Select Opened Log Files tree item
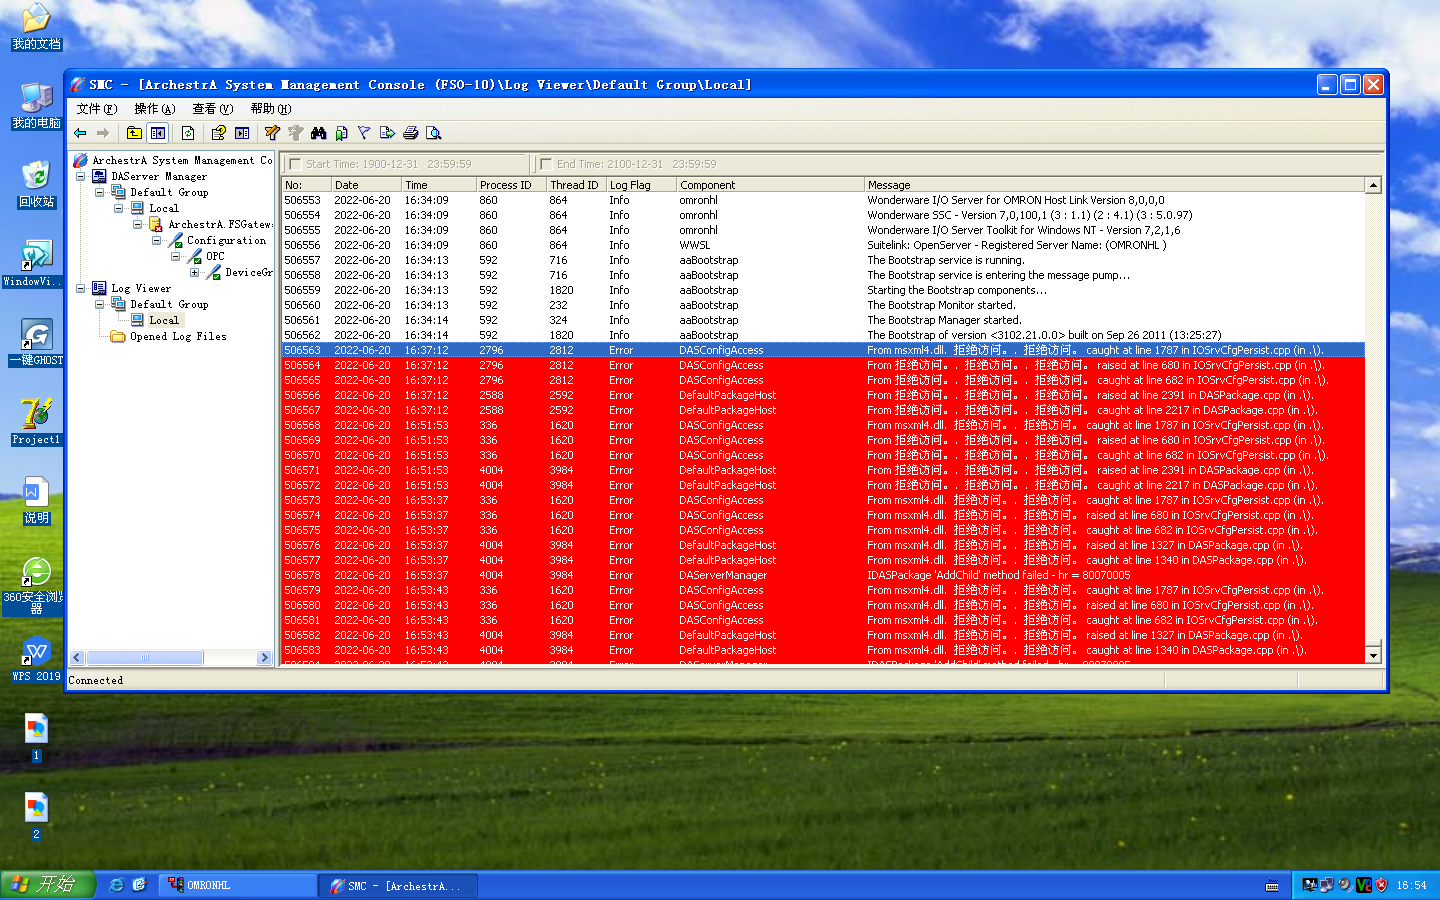The image size is (1440, 900). (177, 336)
